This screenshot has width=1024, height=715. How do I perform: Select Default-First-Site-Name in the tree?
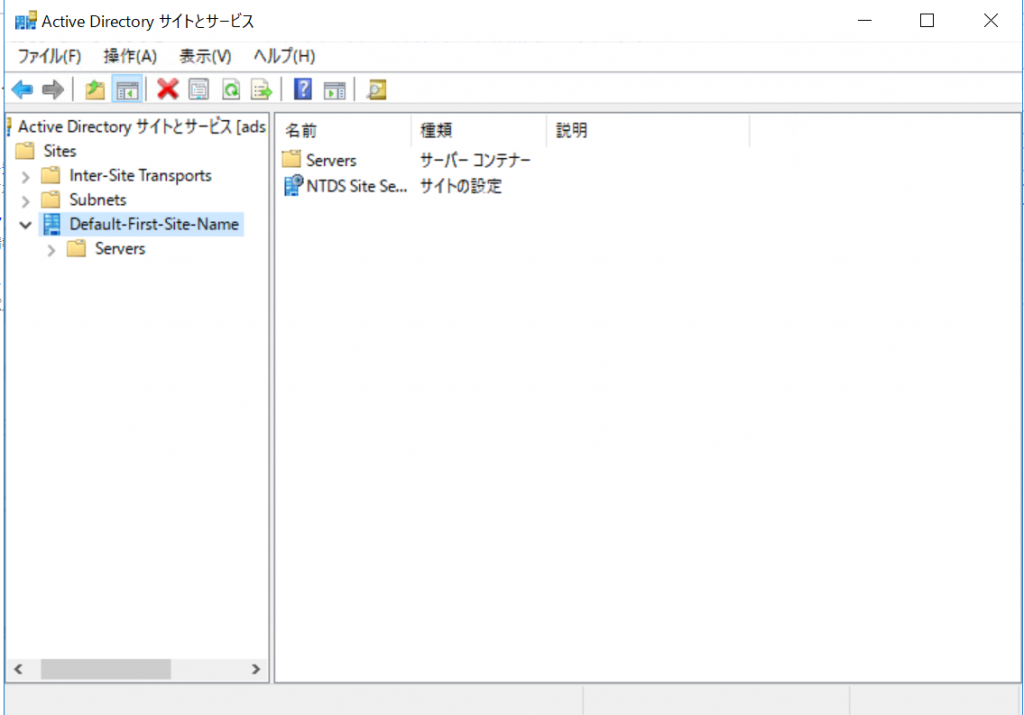click(153, 224)
